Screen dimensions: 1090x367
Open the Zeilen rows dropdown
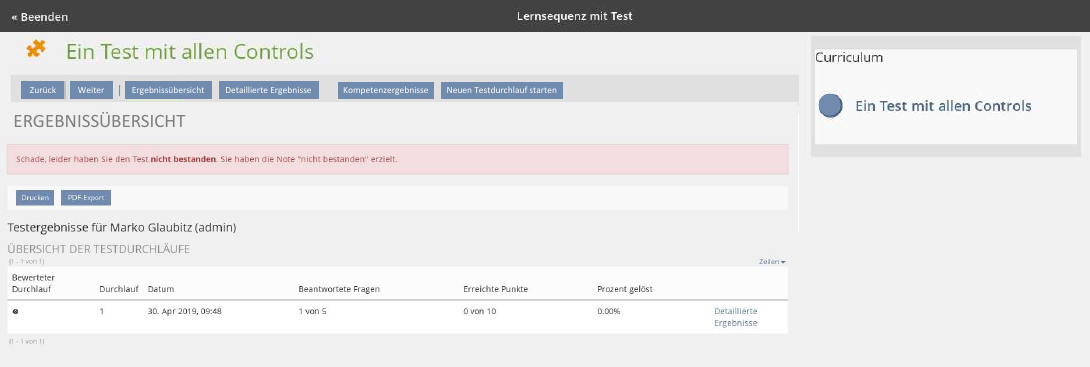pyautogui.click(x=772, y=262)
